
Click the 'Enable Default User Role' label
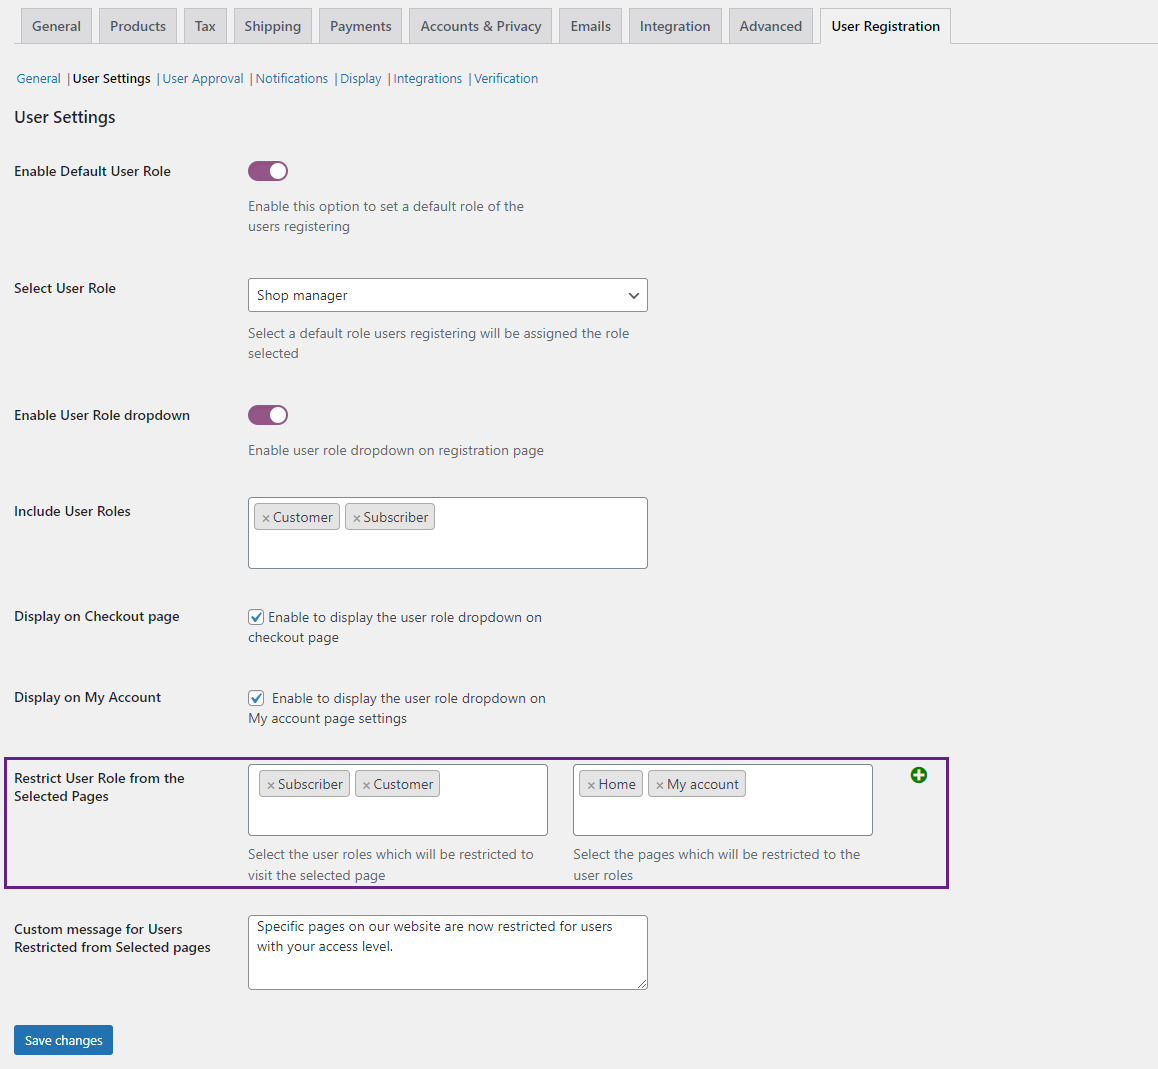92,171
